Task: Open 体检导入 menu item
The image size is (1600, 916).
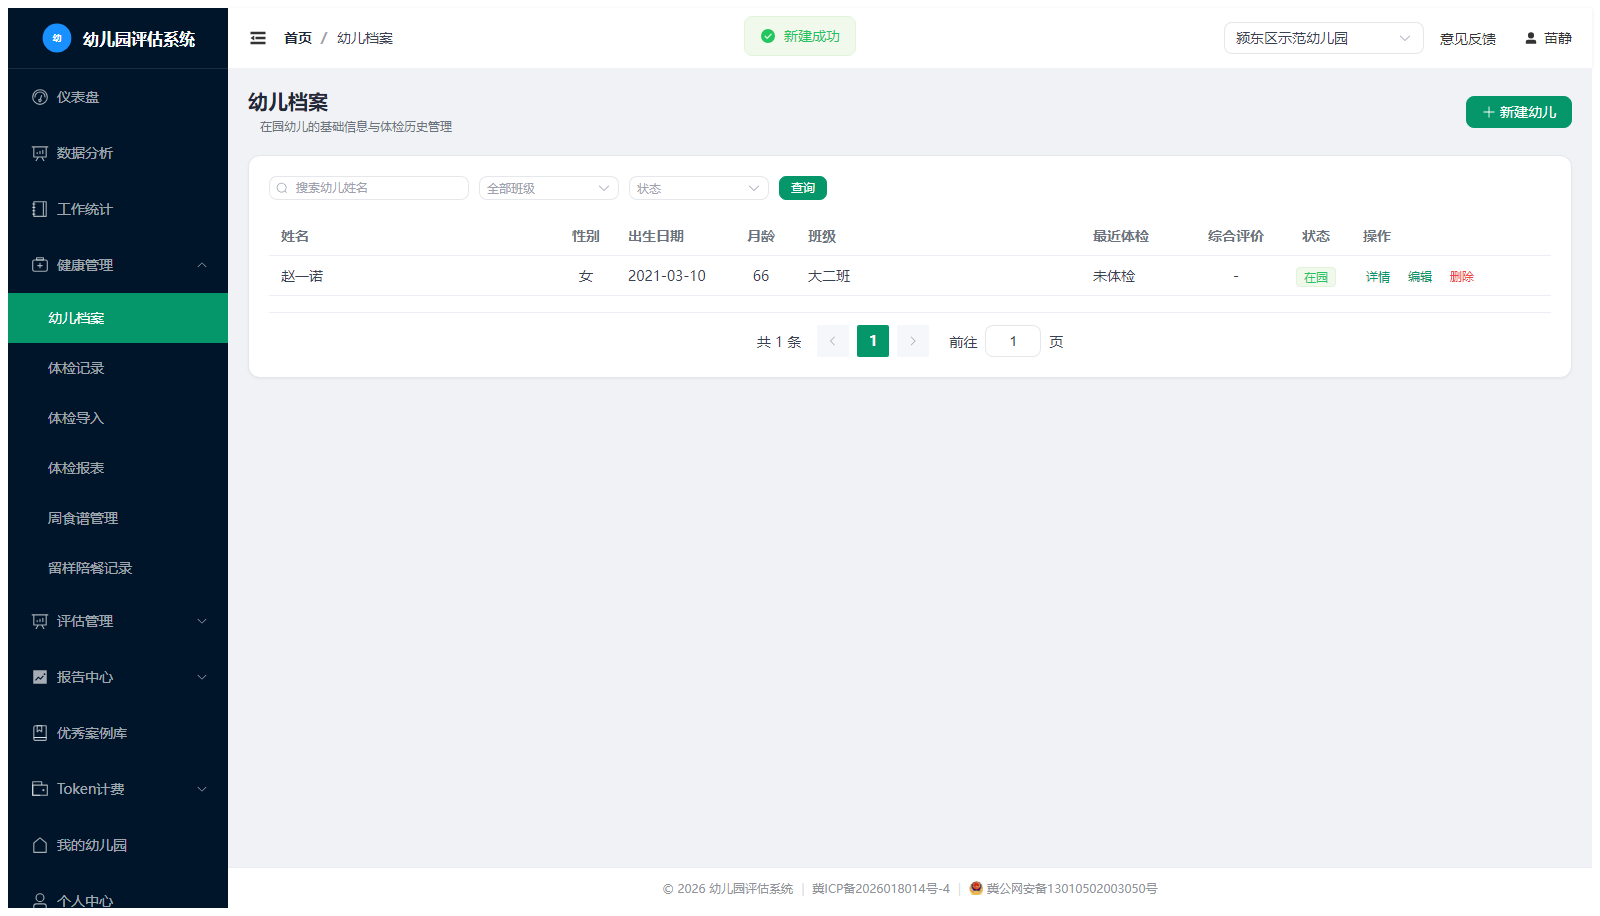Action: point(118,418)
